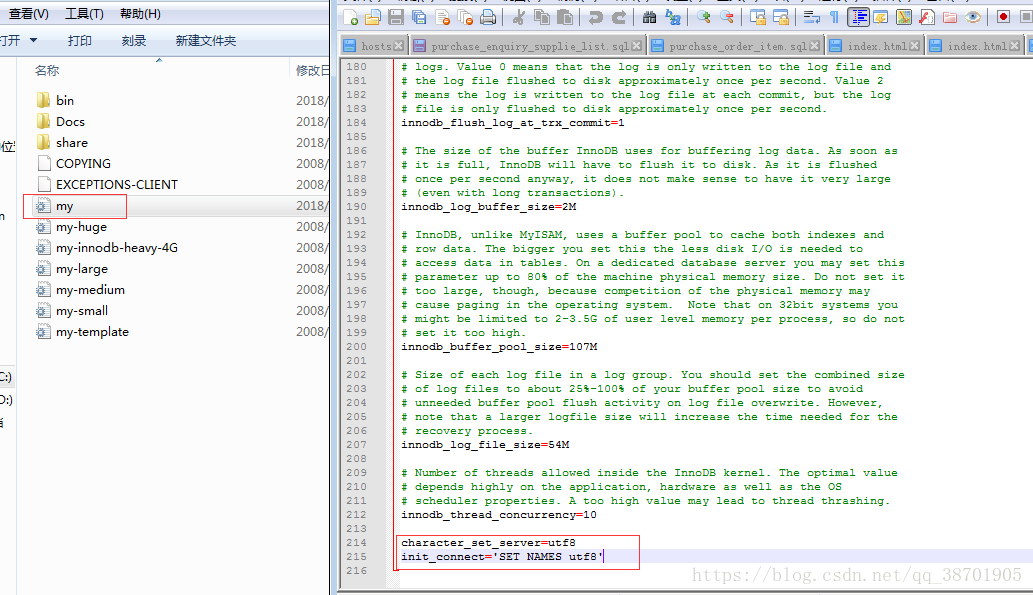Show all characters pilcrow icon
The image size is (1033, 595).
coord(835,17)
